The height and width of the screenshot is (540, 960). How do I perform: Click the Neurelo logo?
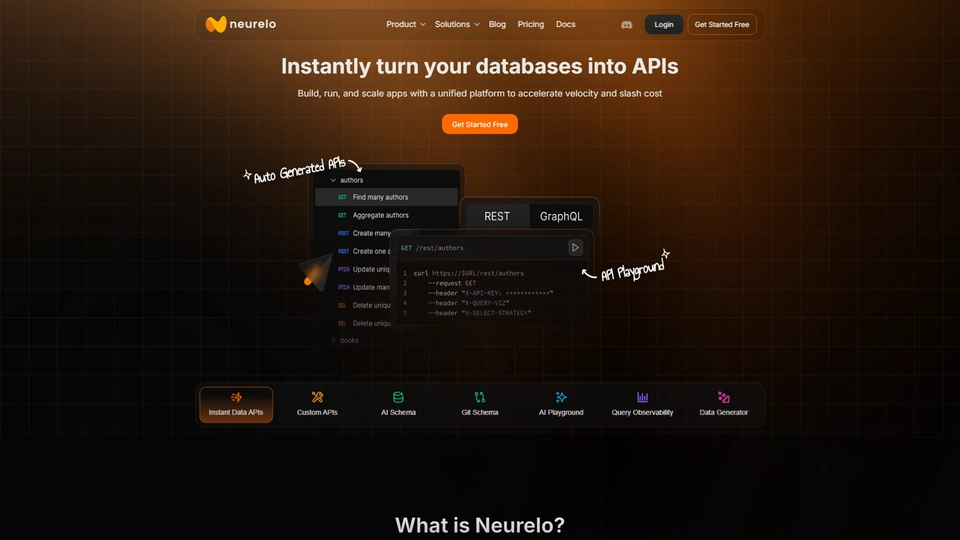point(241,24)
